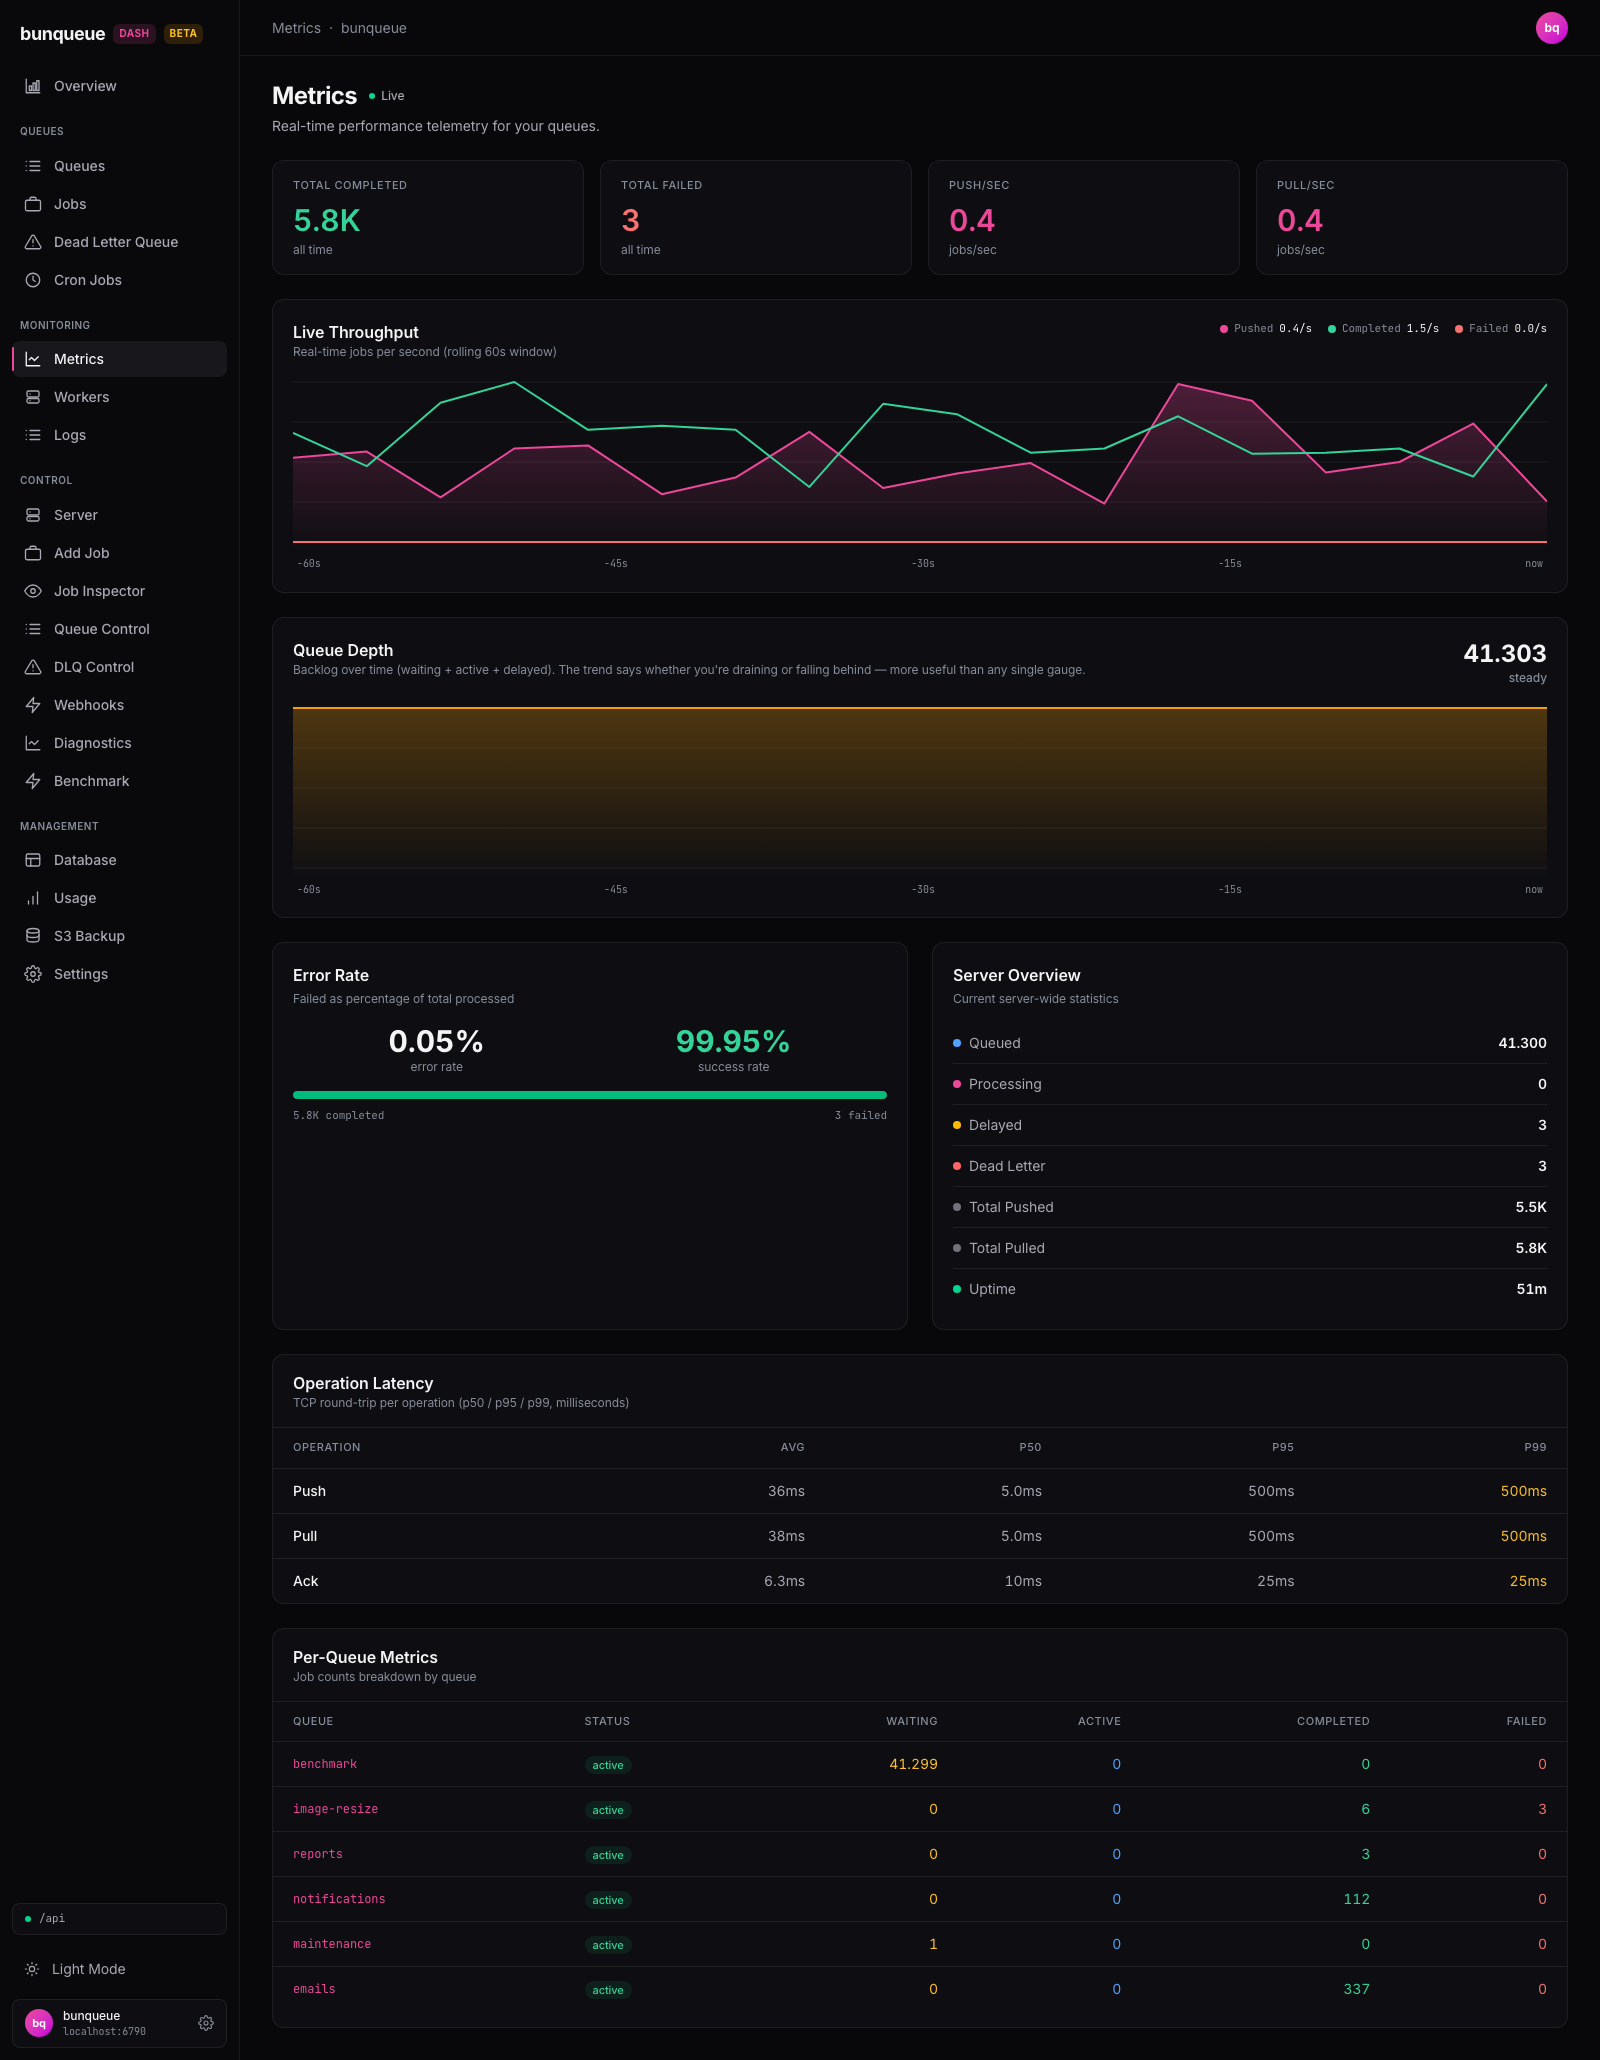Screen dimensions: 1600x2060
Task: Click the Pull/Sec 0.4 card
Action: (1412, 217)
